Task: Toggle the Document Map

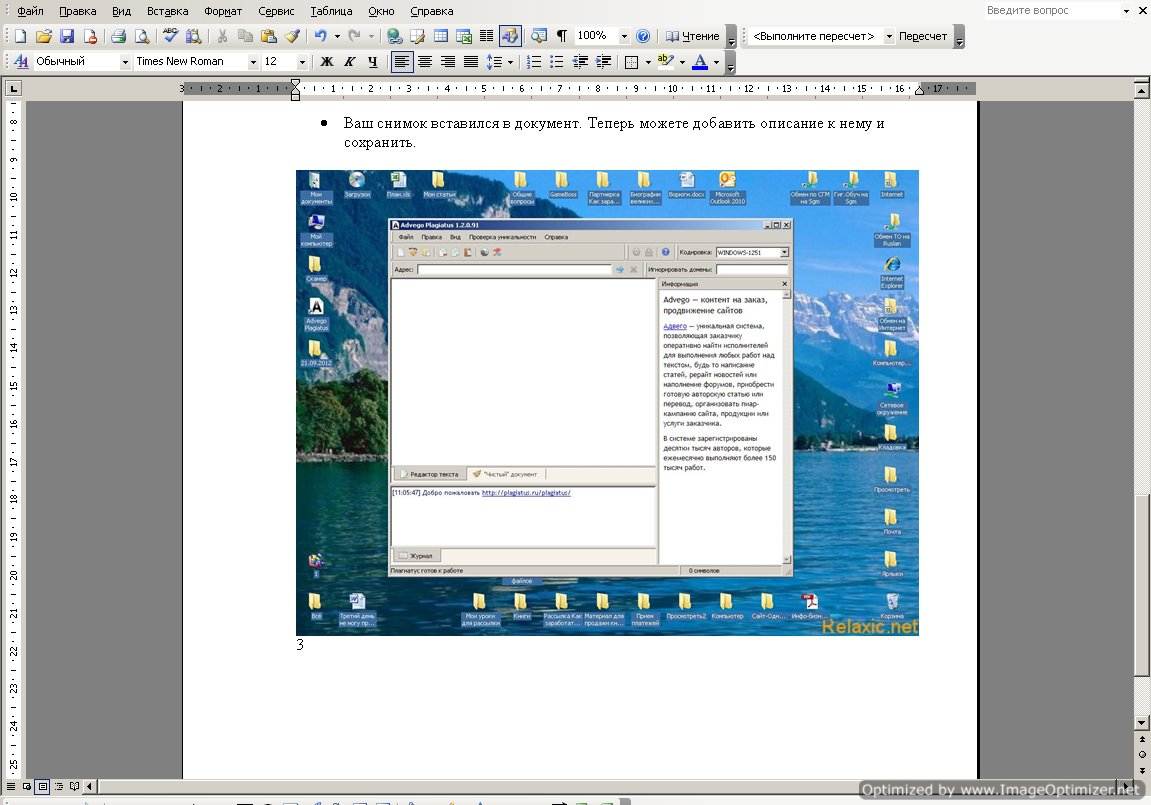Action: (x=539, y=36)
